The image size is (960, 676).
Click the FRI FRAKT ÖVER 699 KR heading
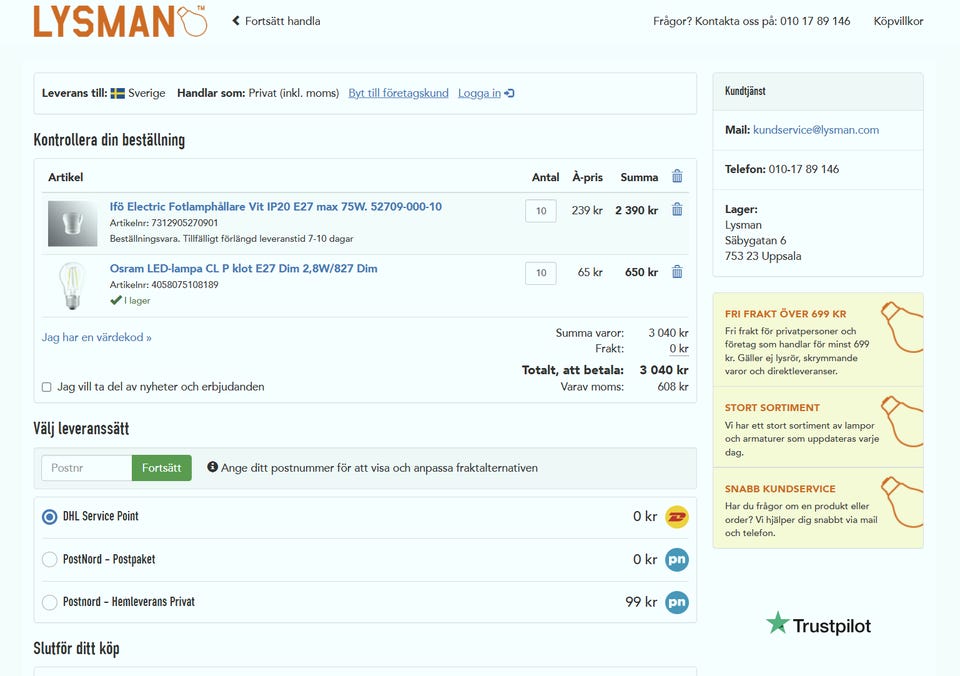tap(786, 314)
